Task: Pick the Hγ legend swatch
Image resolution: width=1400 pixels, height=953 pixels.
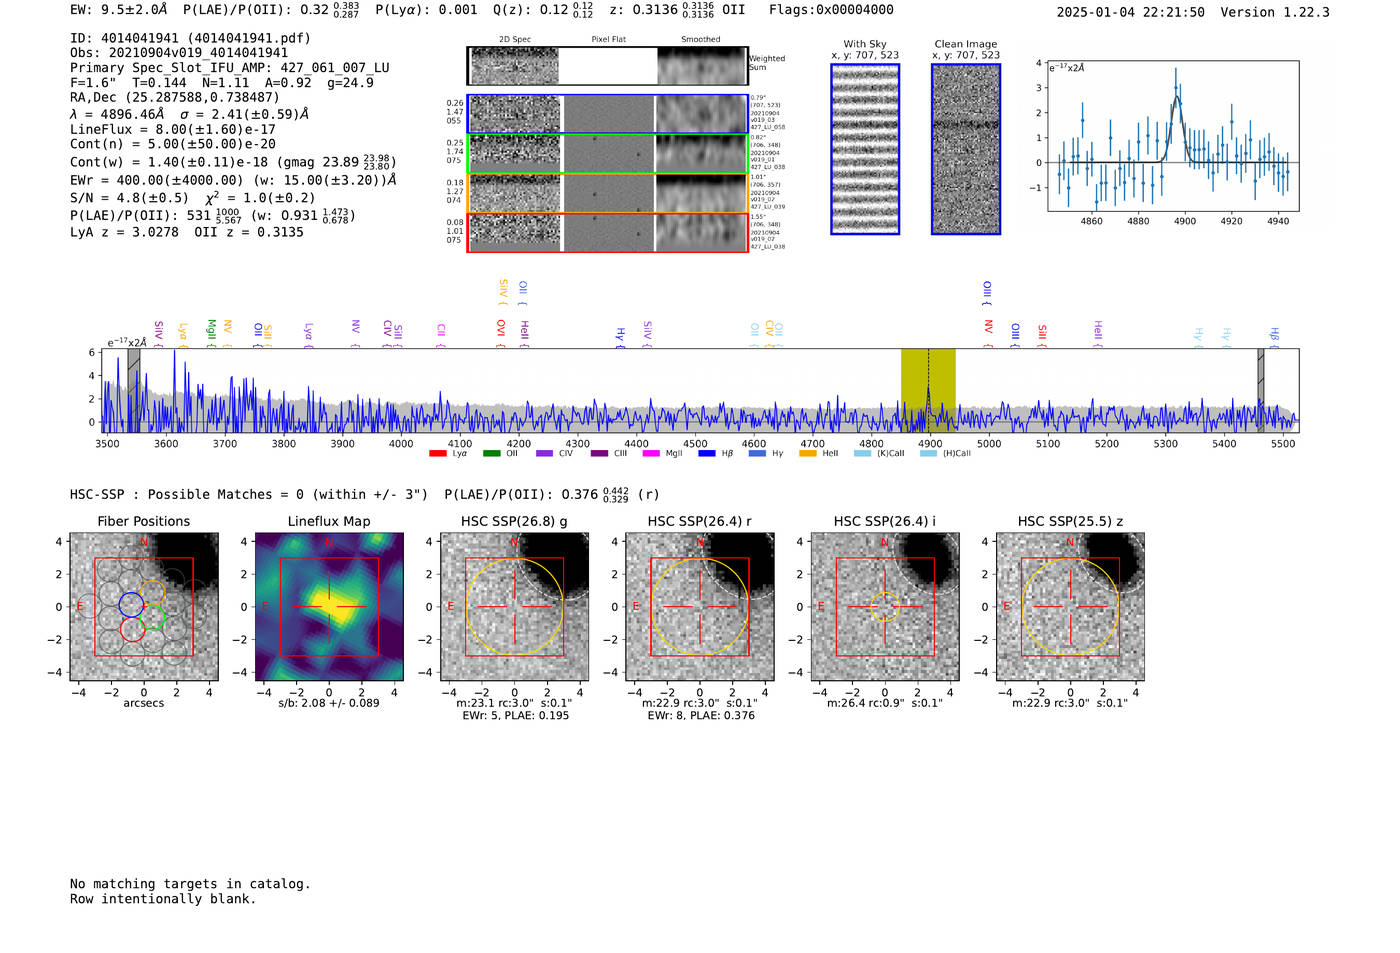Action: click(x=757, y=453)
